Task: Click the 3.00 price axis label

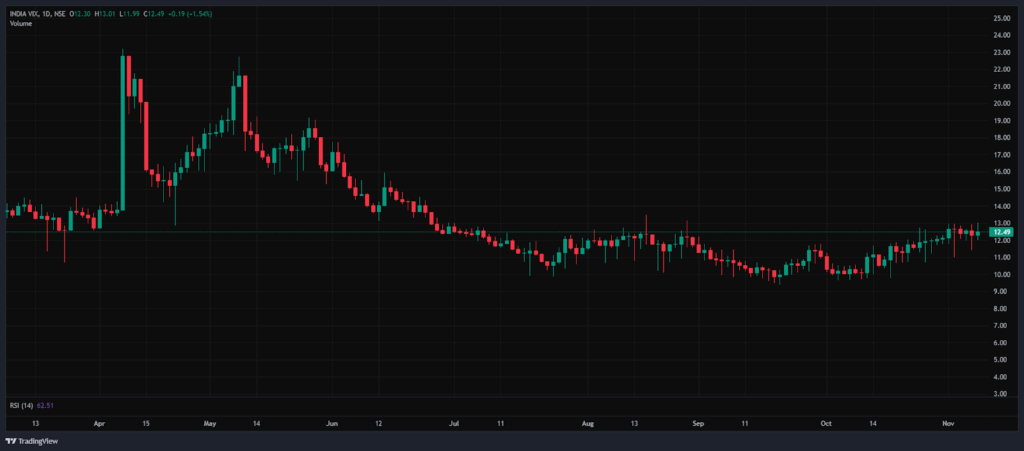Action: coord(1001,394)
